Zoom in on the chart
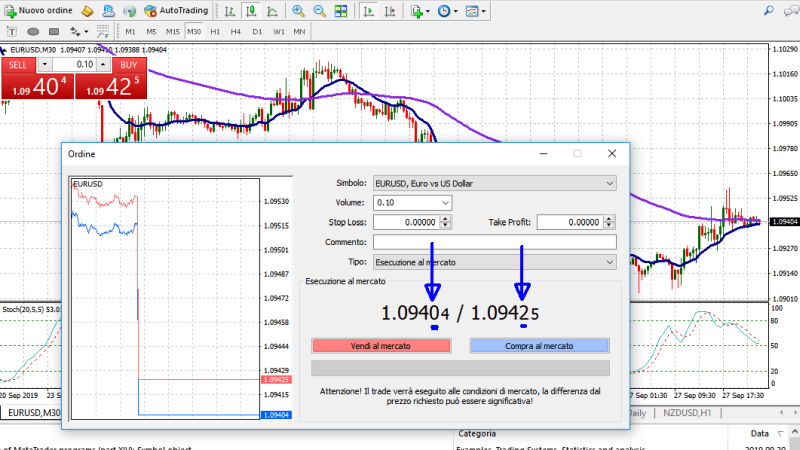This screenshot has width=800, height=450. (299, 11)
